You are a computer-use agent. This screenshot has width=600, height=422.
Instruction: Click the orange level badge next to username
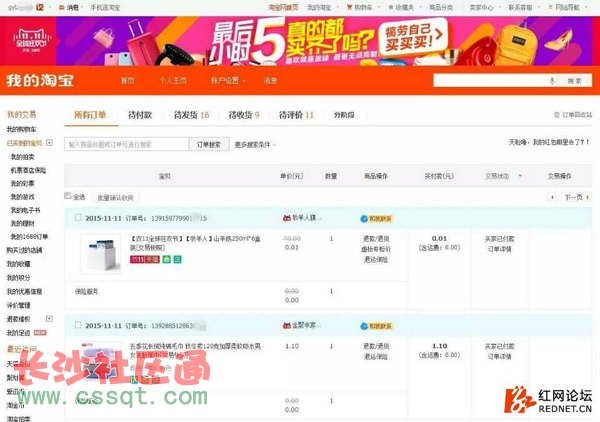(40, 7)
